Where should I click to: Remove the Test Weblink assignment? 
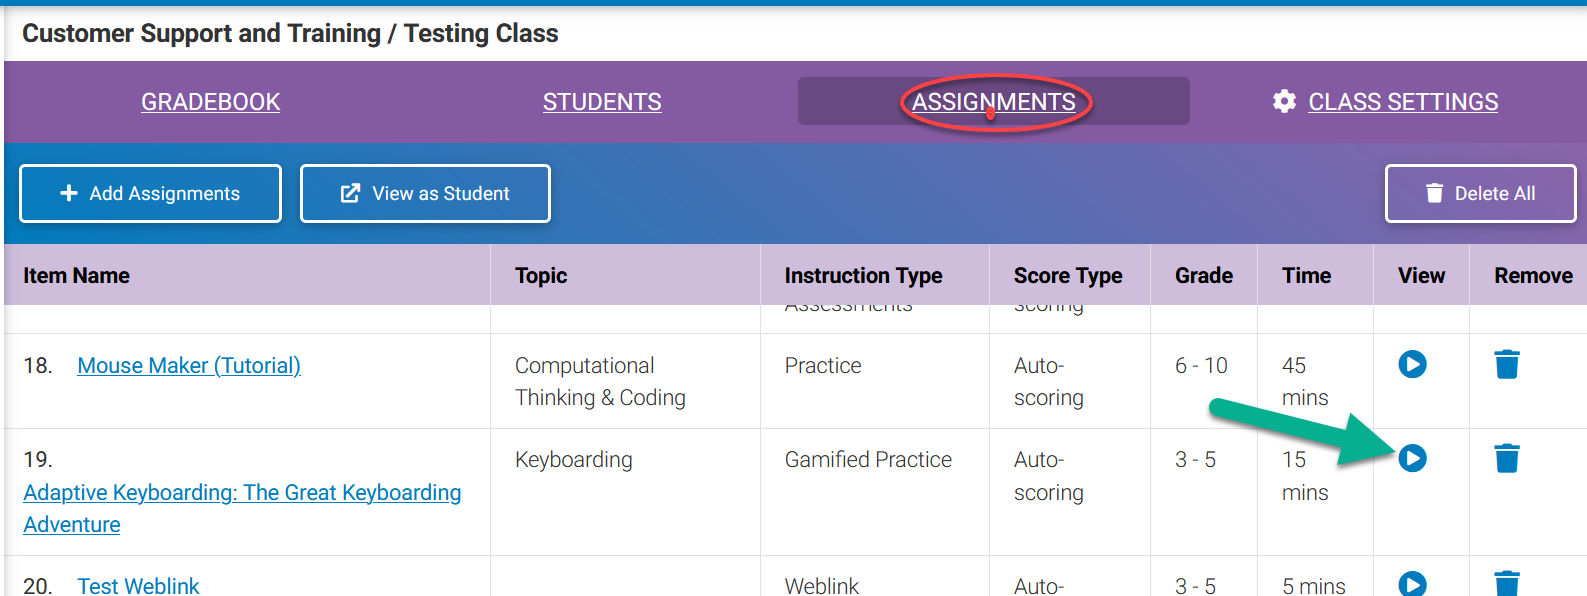click(1507, 584)
